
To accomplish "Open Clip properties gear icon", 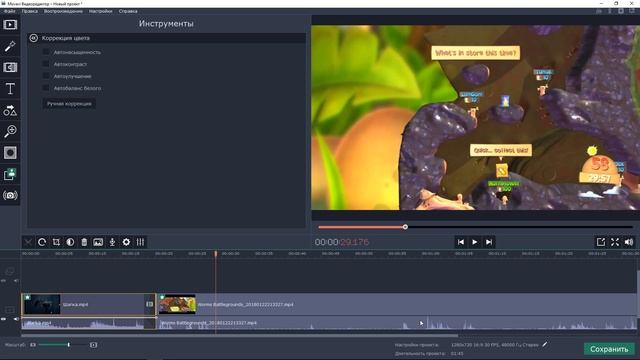I will point(126,242).
